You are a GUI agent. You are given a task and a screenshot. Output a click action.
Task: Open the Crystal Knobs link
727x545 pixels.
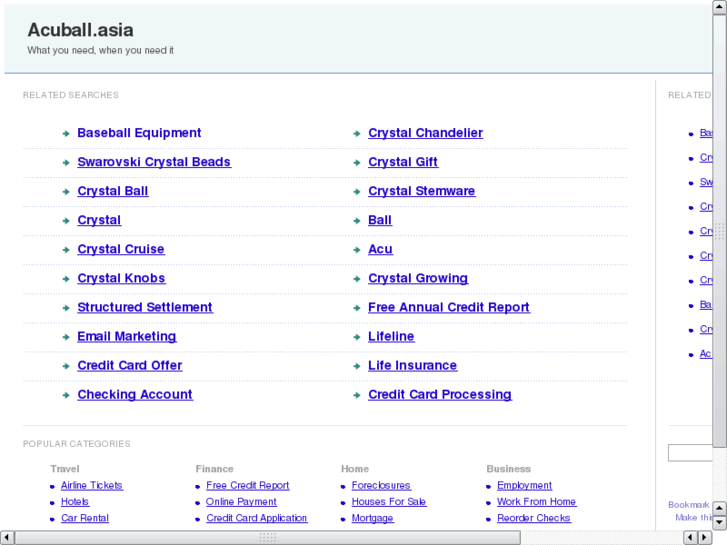pos(121,278)
